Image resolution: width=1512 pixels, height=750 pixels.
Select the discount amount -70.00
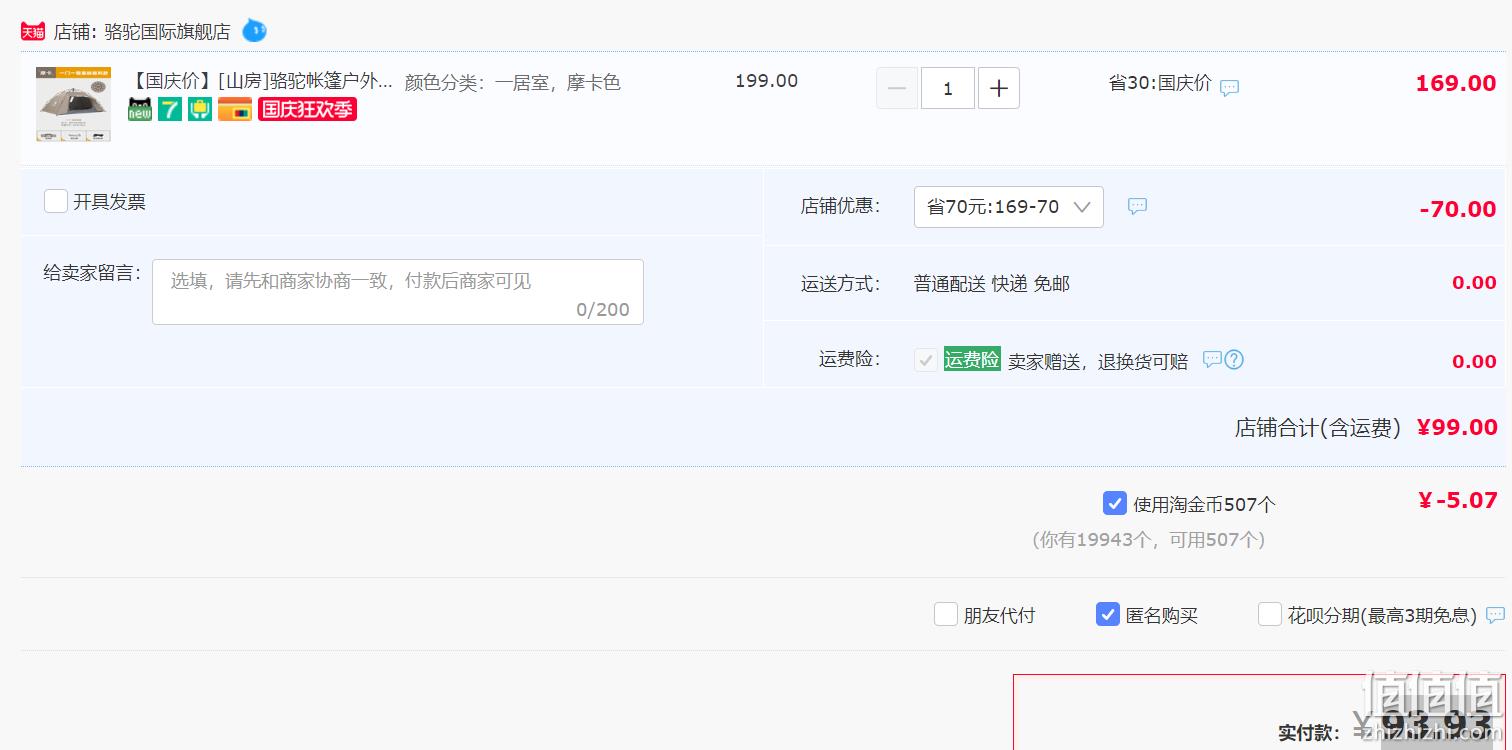(x=1458, y=209)
